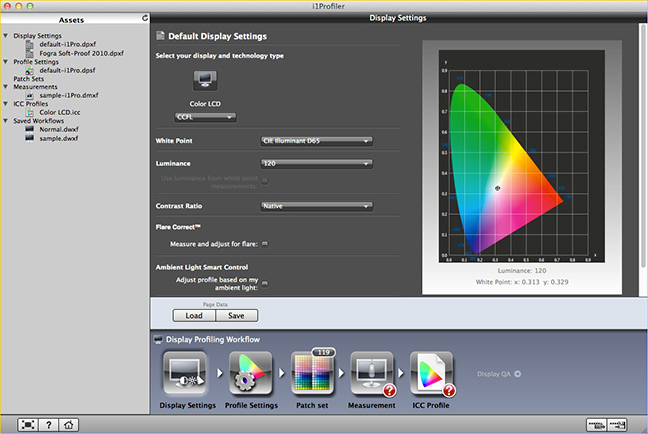This screenshot has height=434, width=648.
Task: Click the Load page data button
Action: click(194, 316)
